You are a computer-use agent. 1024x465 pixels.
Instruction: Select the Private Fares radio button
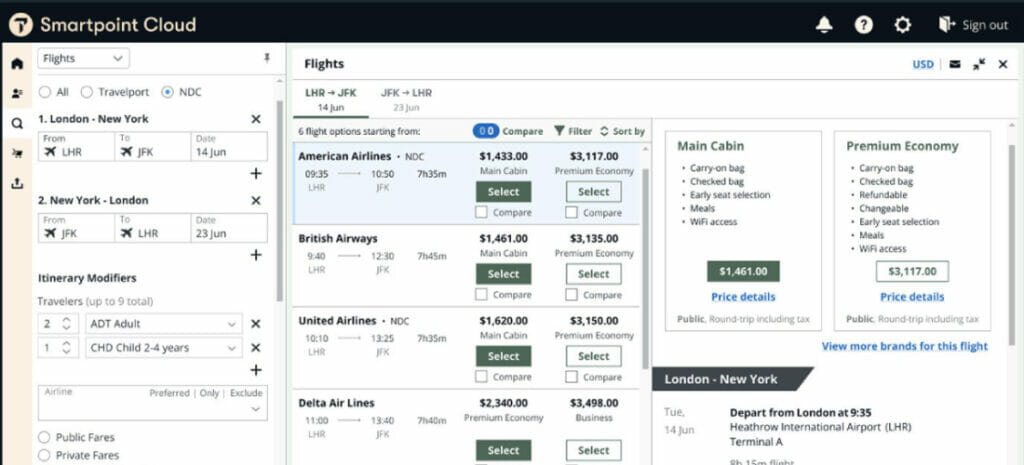[44, 456]
